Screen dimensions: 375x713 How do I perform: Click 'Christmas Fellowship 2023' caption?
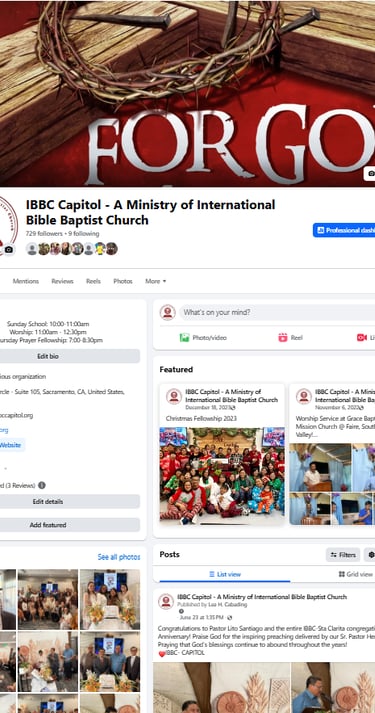[201, 418]
